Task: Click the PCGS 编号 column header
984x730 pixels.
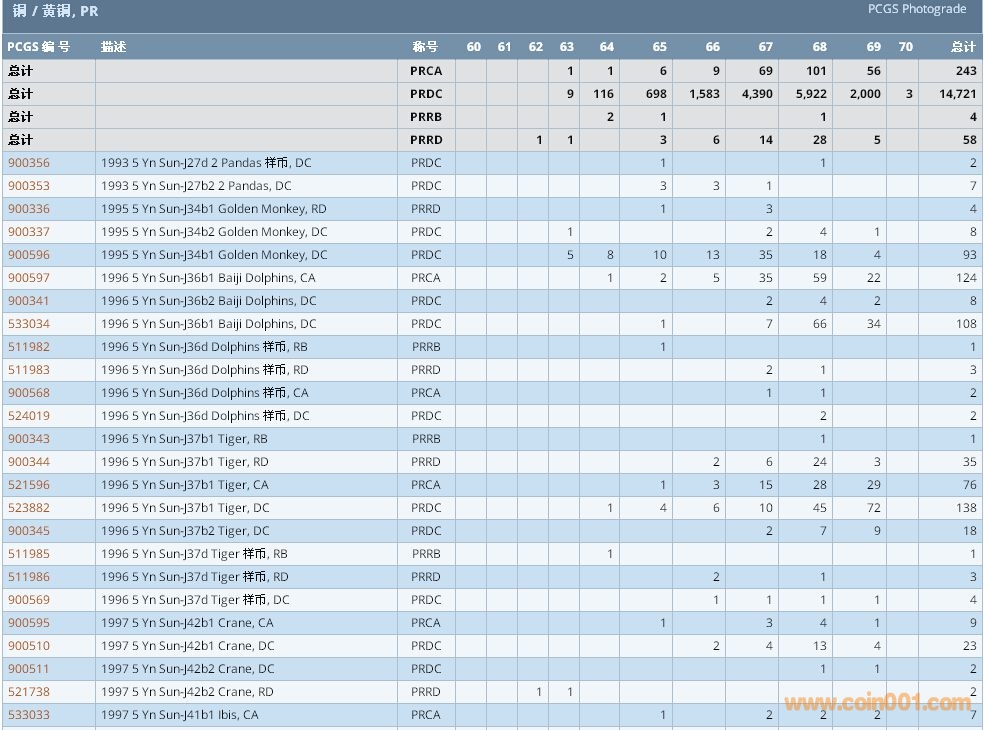Action: pyautogui.click(x=39, y=47)
